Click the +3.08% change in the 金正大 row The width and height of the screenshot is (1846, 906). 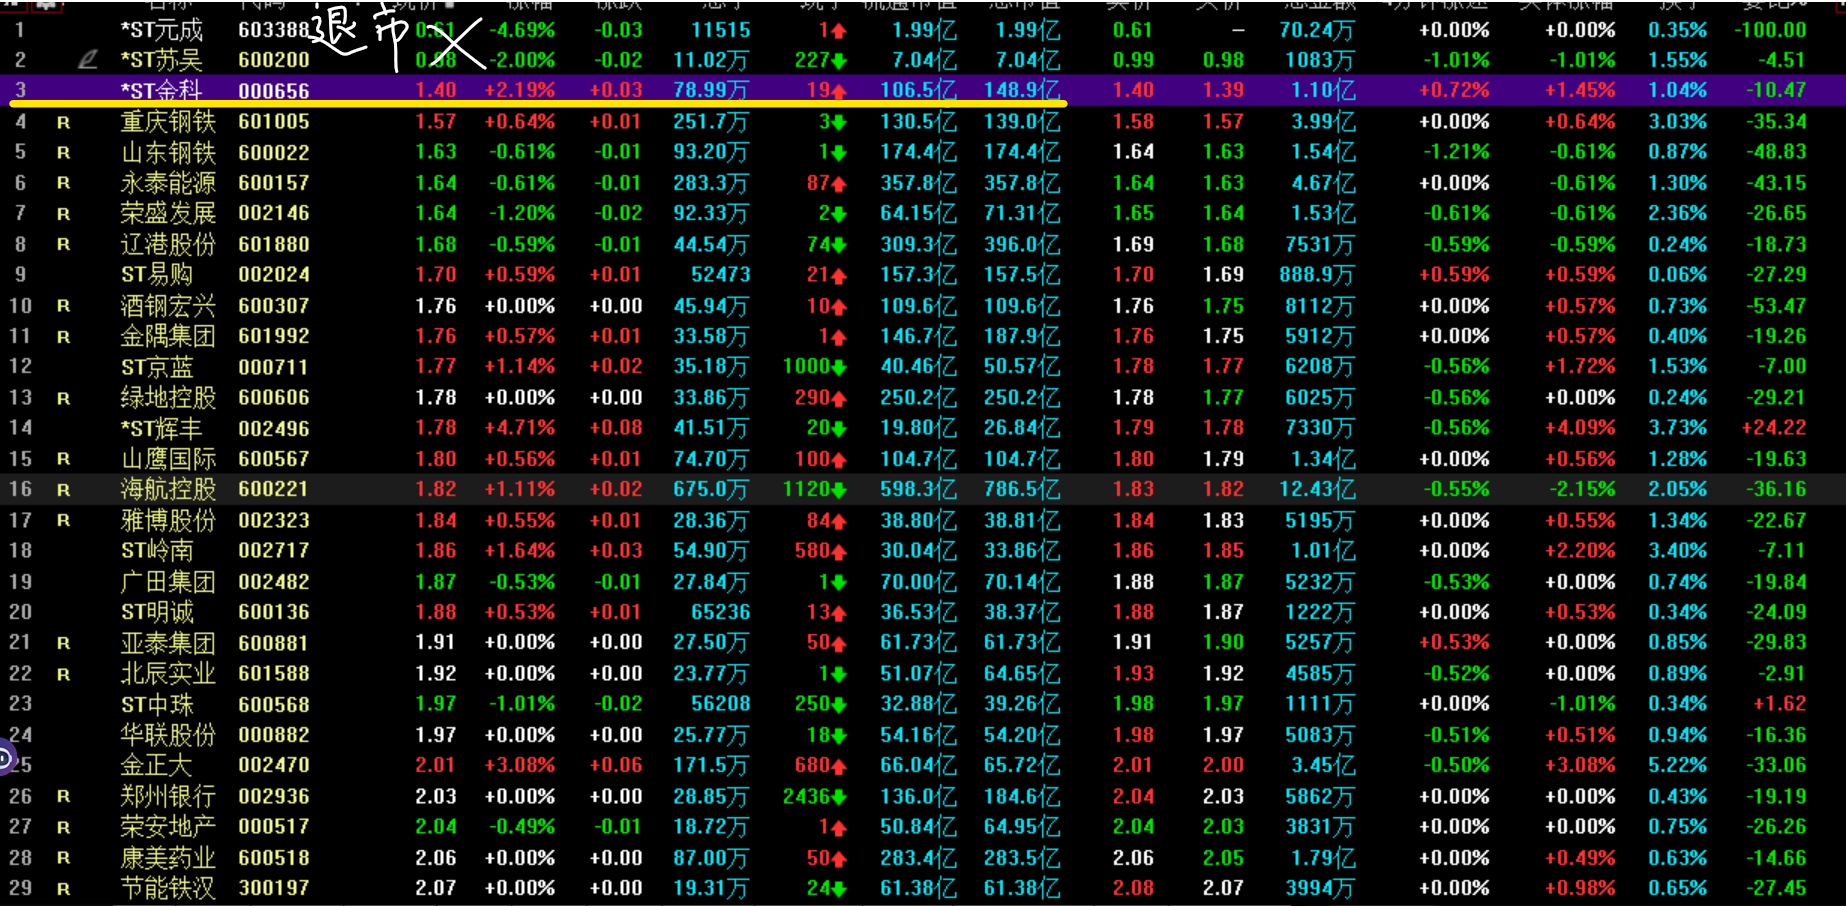click(520, 766)
